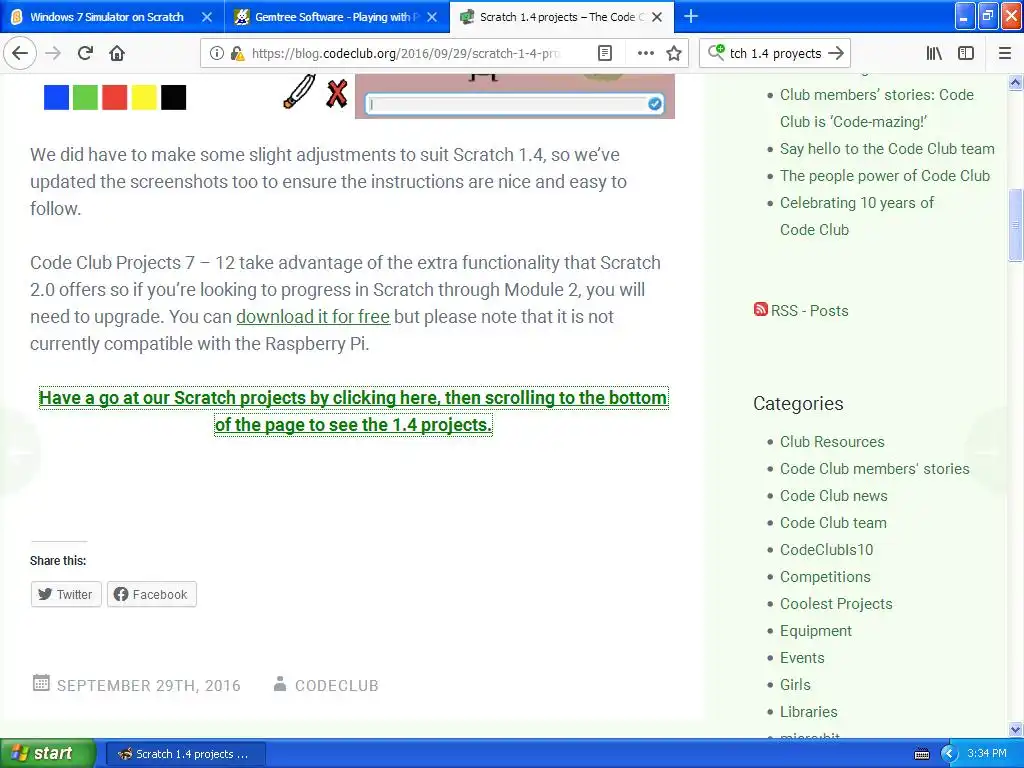The image size is (1024, 768).
Task: Open 'Have a go at our Scratch projects' link
Action: [x=353, y=411]
